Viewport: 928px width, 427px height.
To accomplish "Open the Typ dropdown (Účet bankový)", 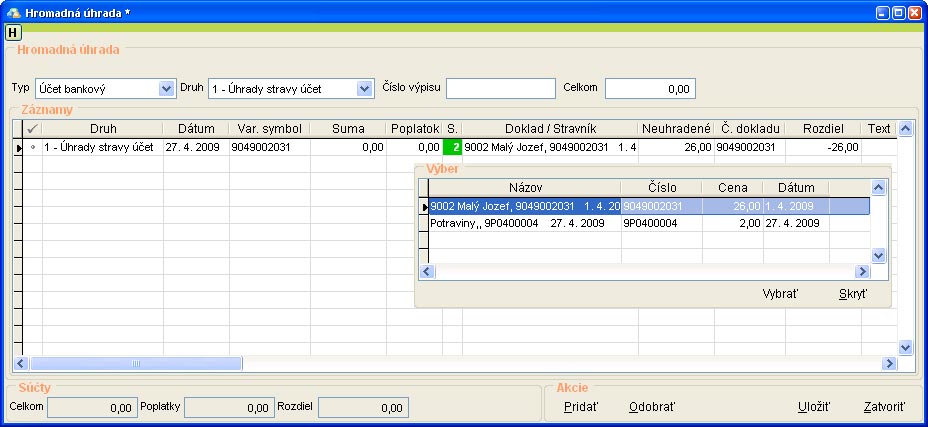I will pyautogui.click(x=166, y=88).
